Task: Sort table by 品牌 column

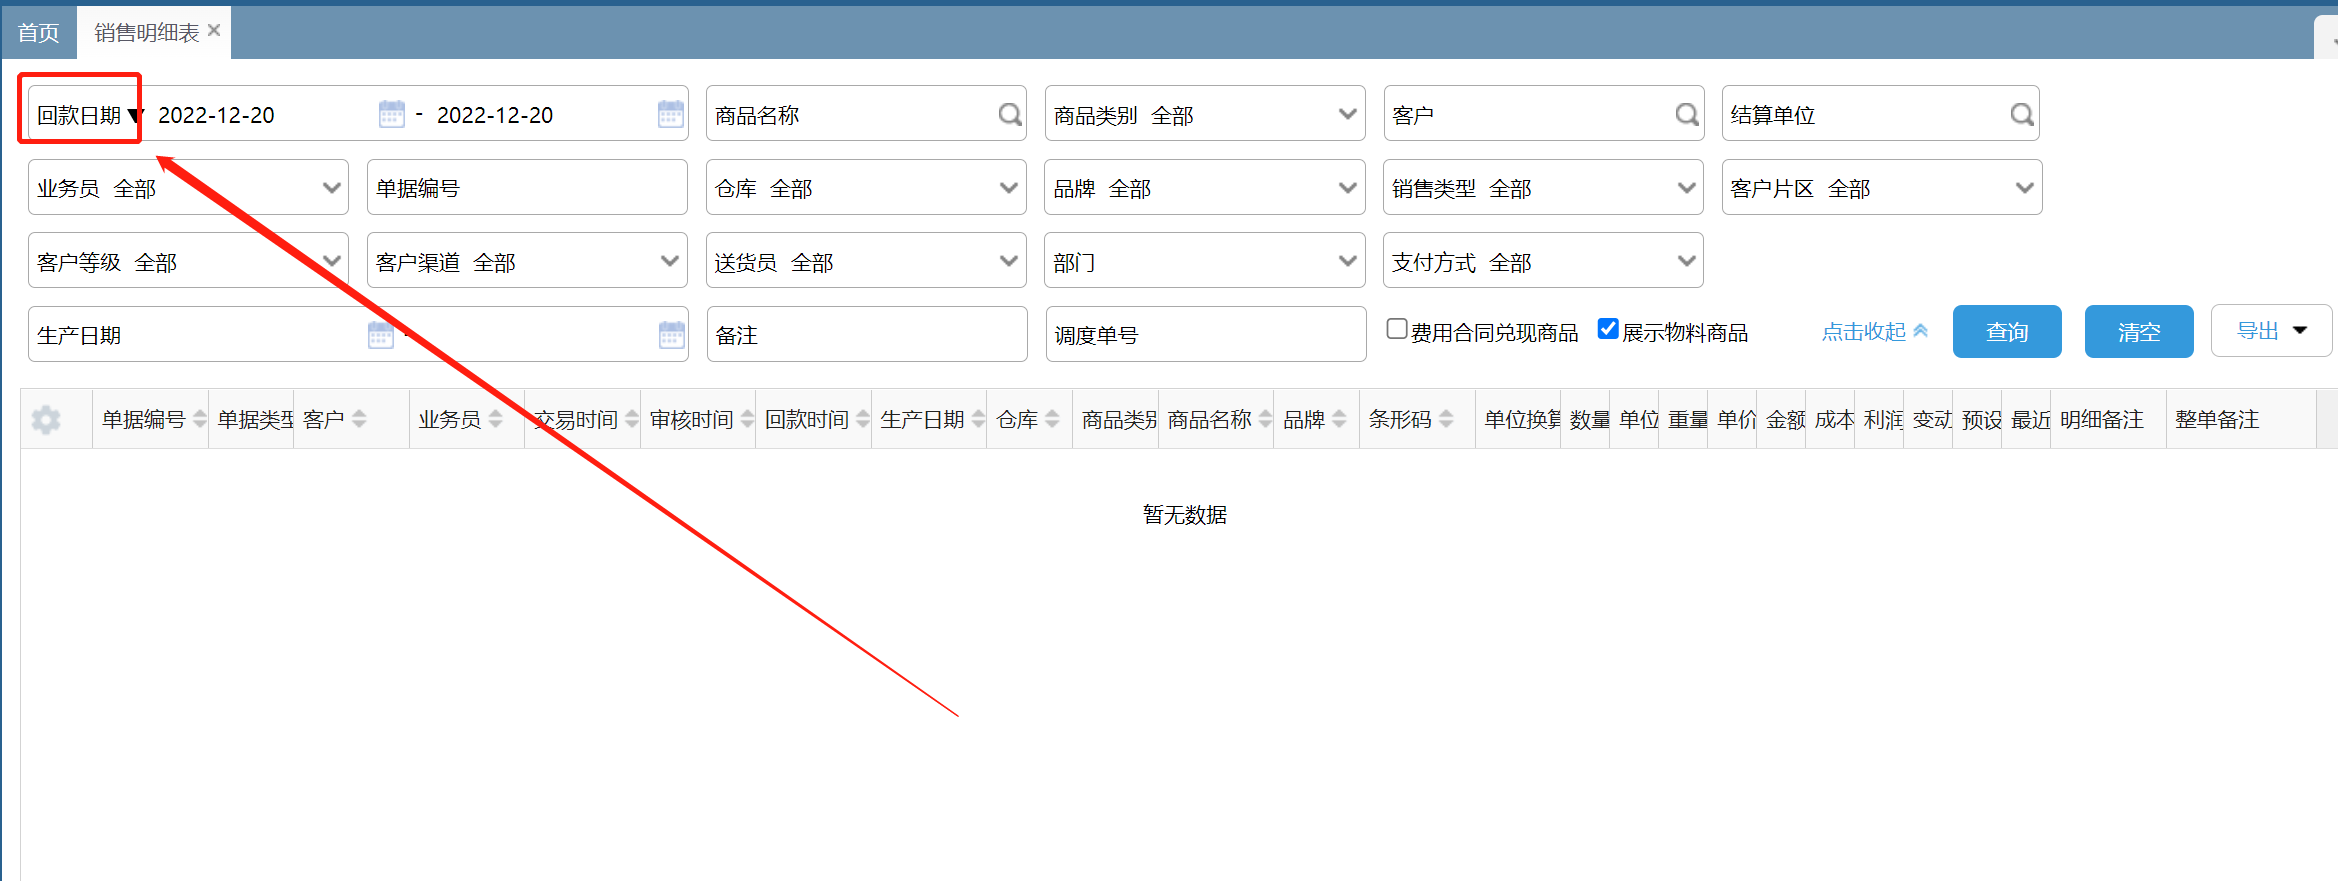Action: coord(1339,419)
